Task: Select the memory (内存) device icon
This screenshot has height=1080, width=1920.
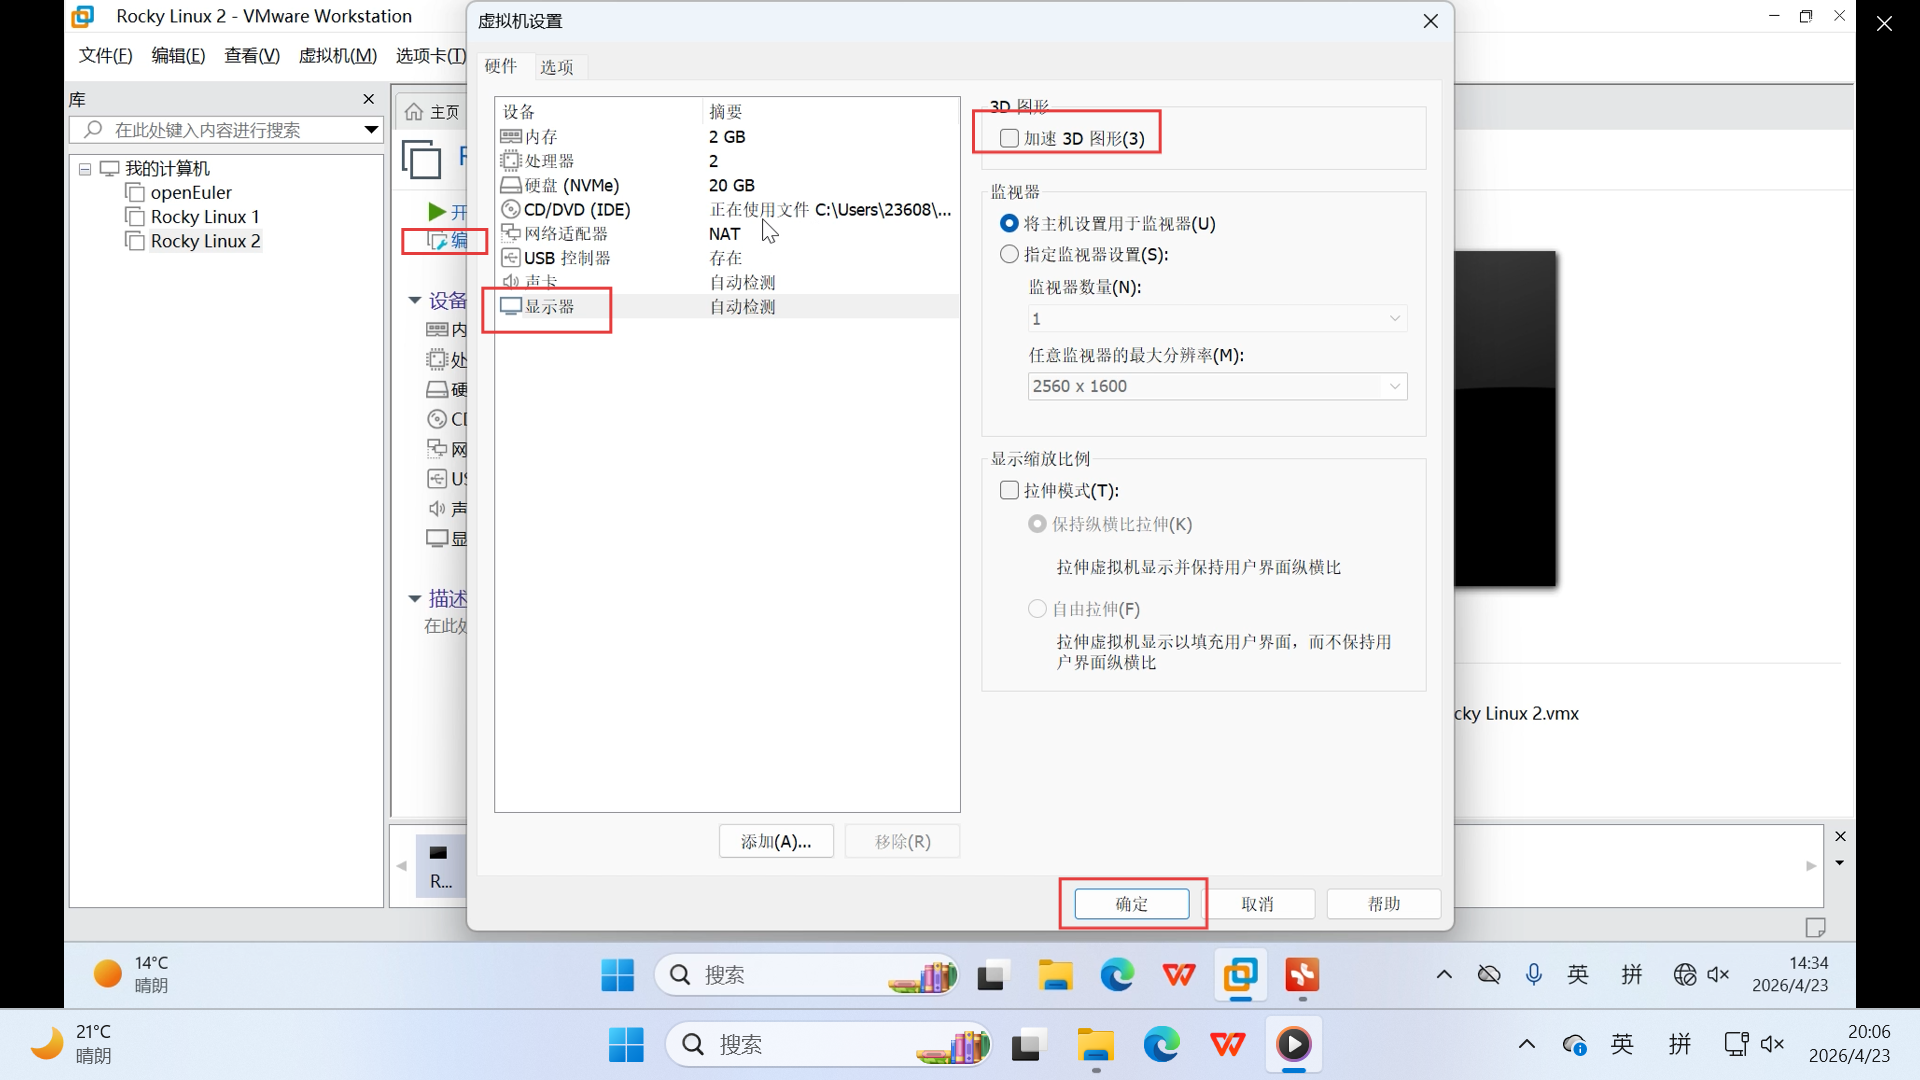Action: (x=511, y=137)
